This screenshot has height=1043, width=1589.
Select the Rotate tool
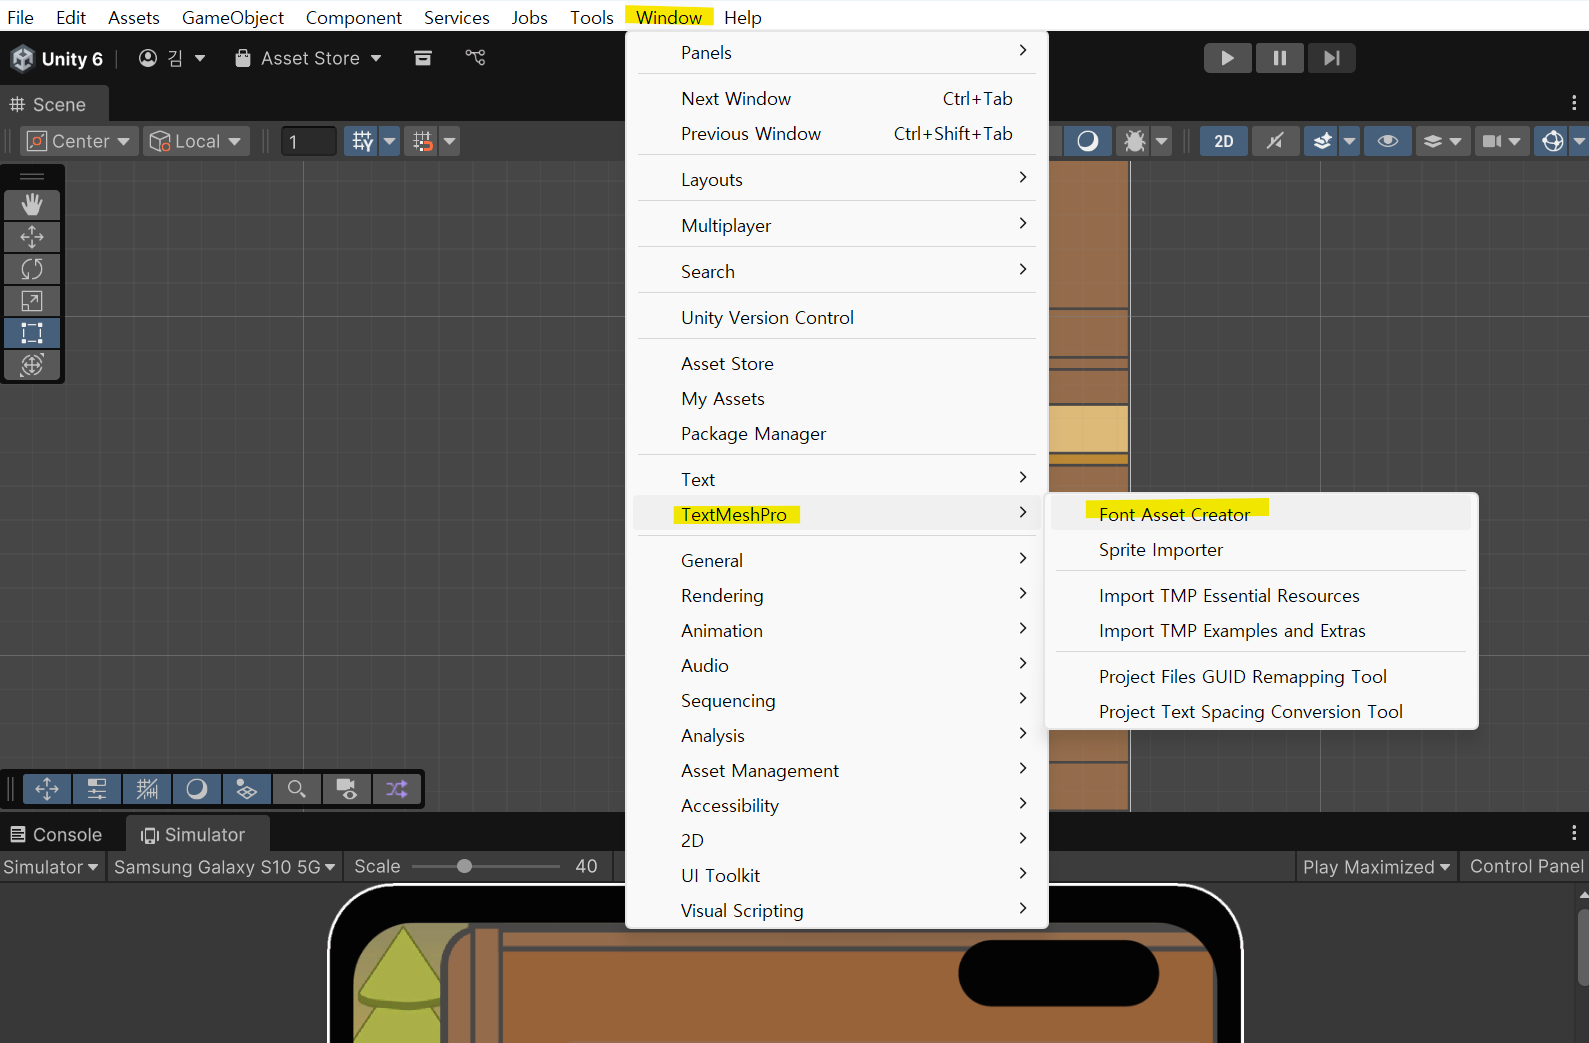32,269
